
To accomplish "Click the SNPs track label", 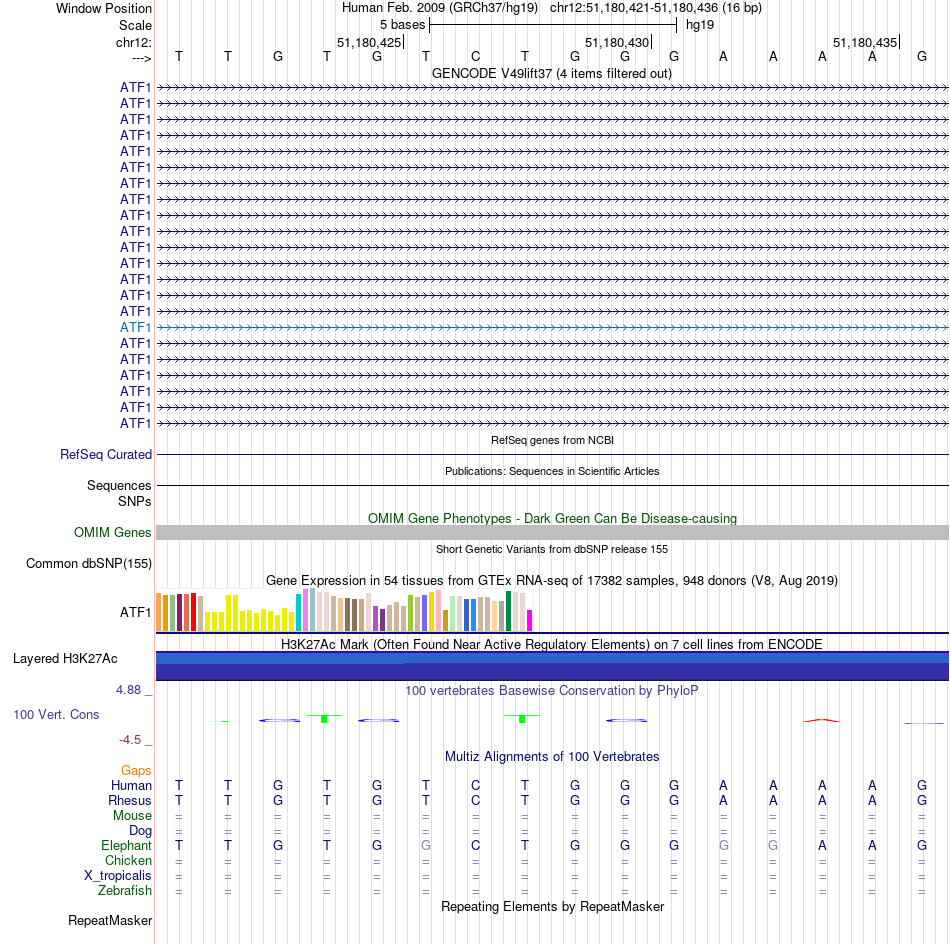I will (135, 501).
